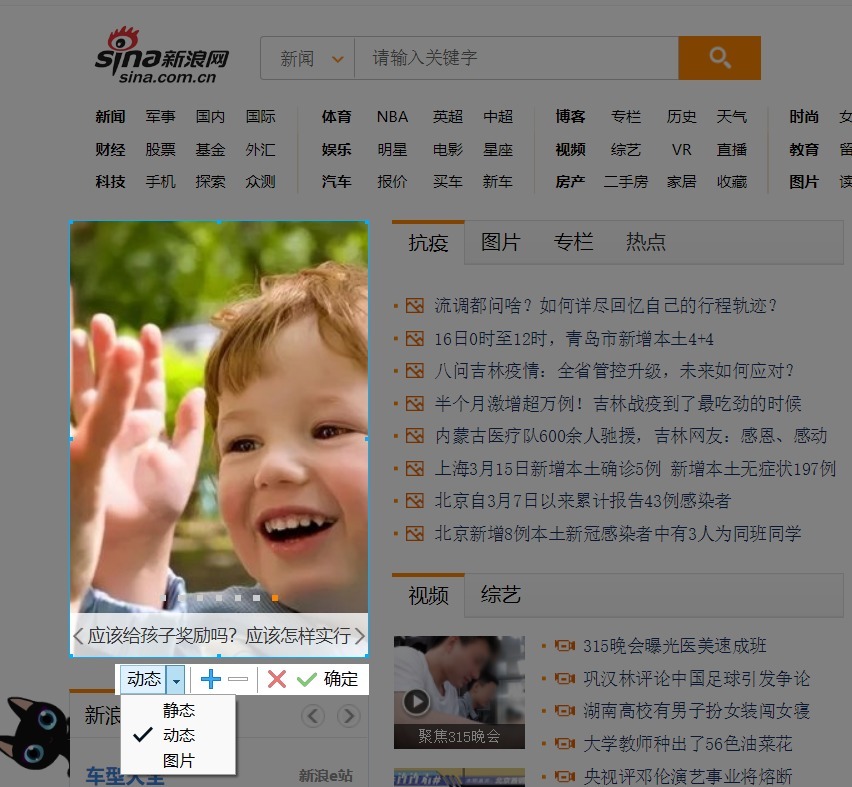
Task: Click the orange search magnifier button
Action: 719,58
